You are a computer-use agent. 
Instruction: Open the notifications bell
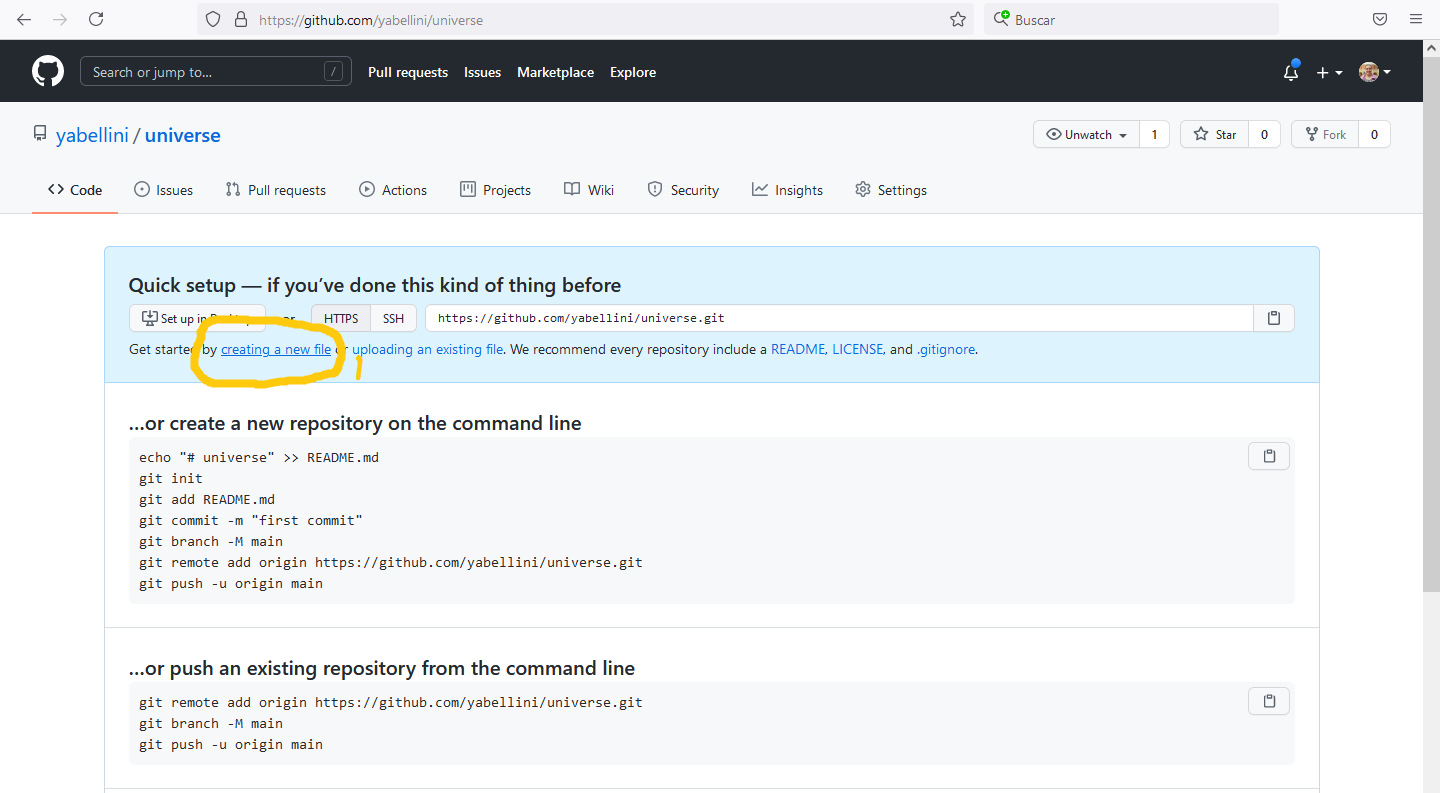tap(1291, 72)
